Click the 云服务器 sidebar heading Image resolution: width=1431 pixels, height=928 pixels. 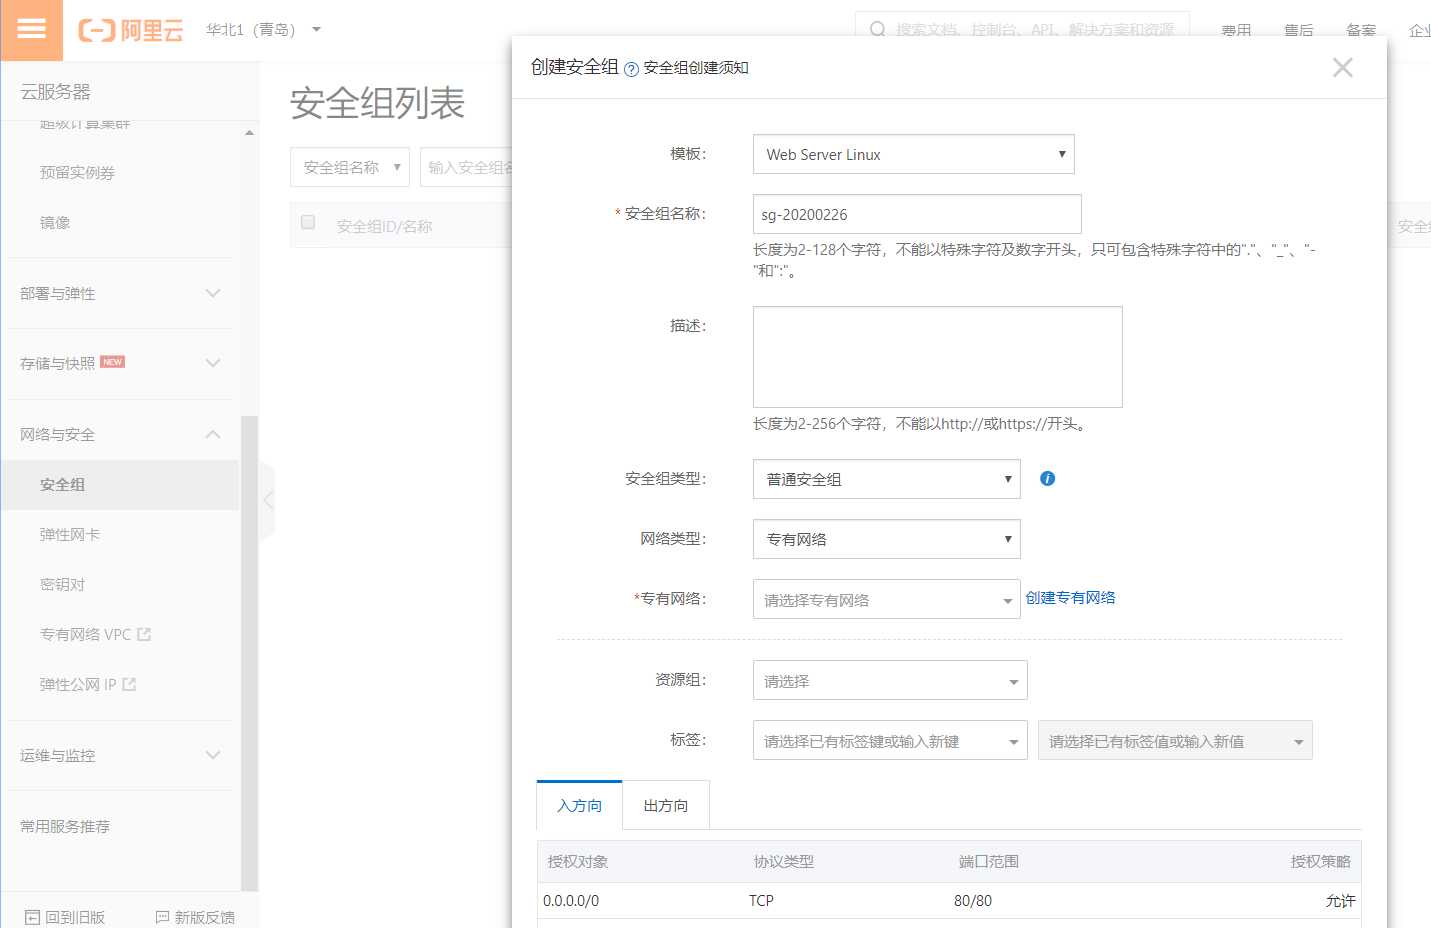pyautogui.click(x=55, y=92)
